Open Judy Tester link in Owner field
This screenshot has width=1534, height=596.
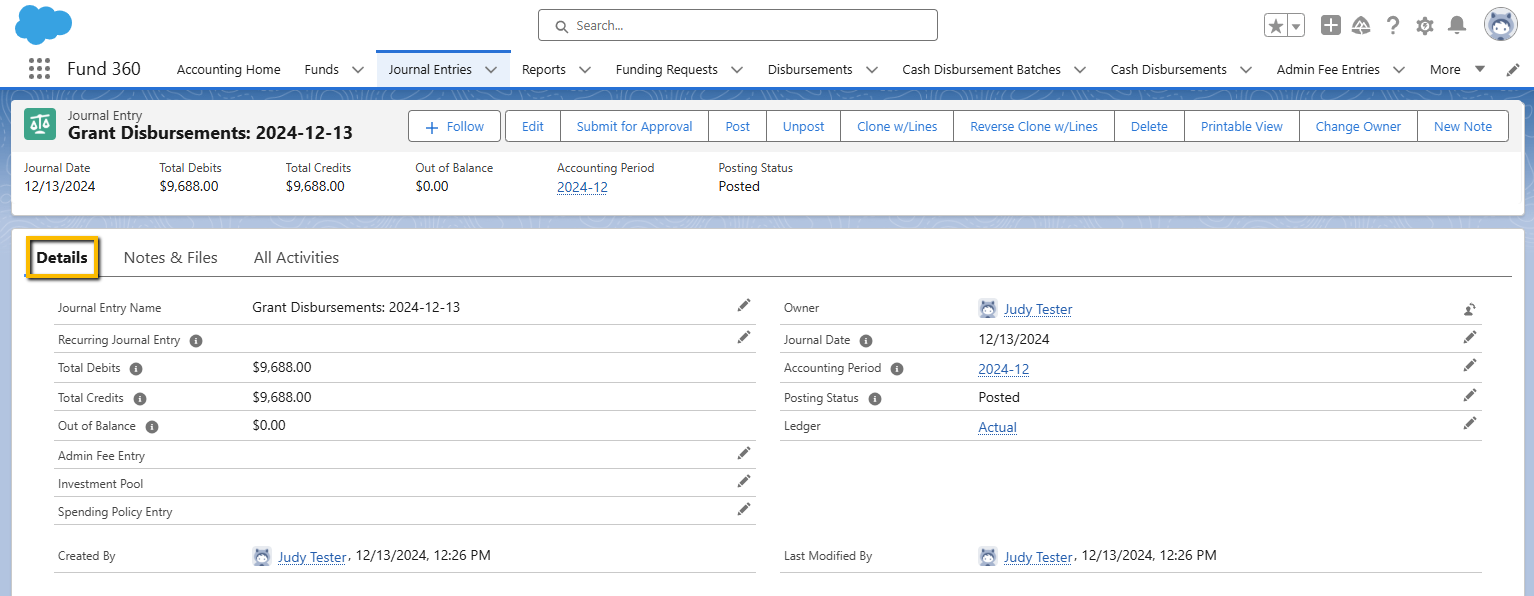(x=1038, y=309)
